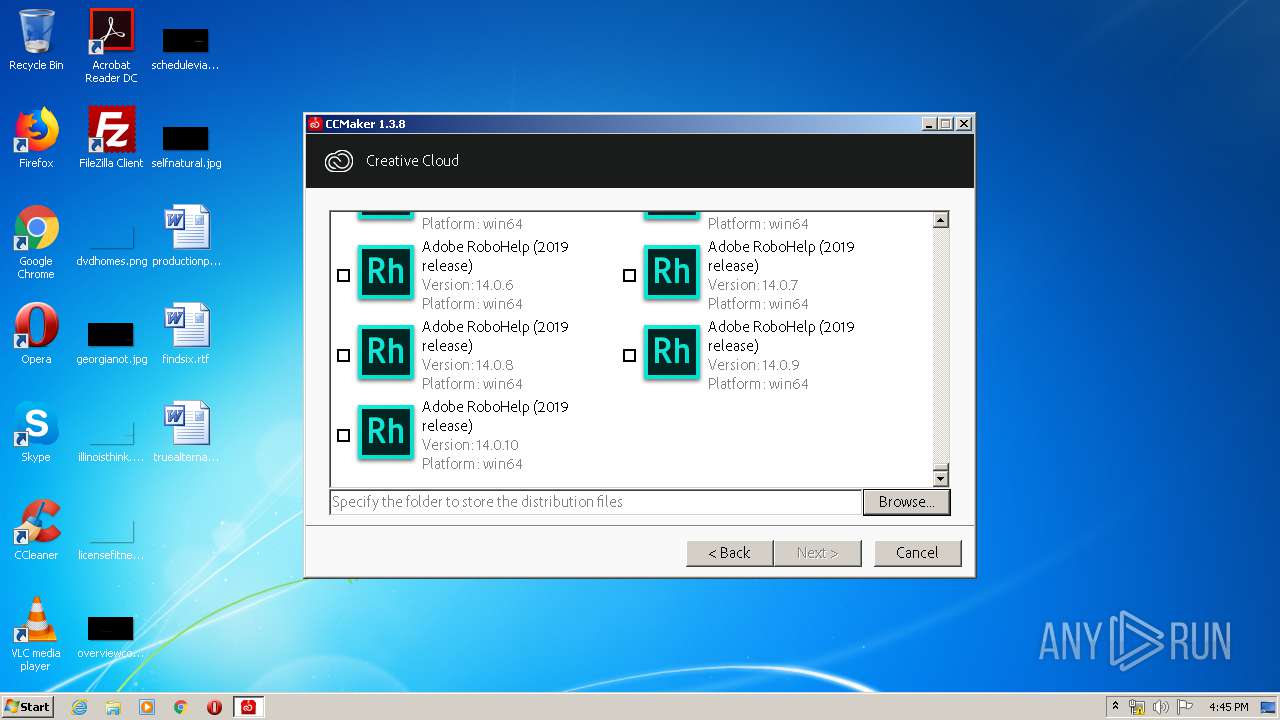This screenshot has height=720, width=1280.
Task: Click the RoboHelp version 14.0.8 icon
Action: coord(386,352)
